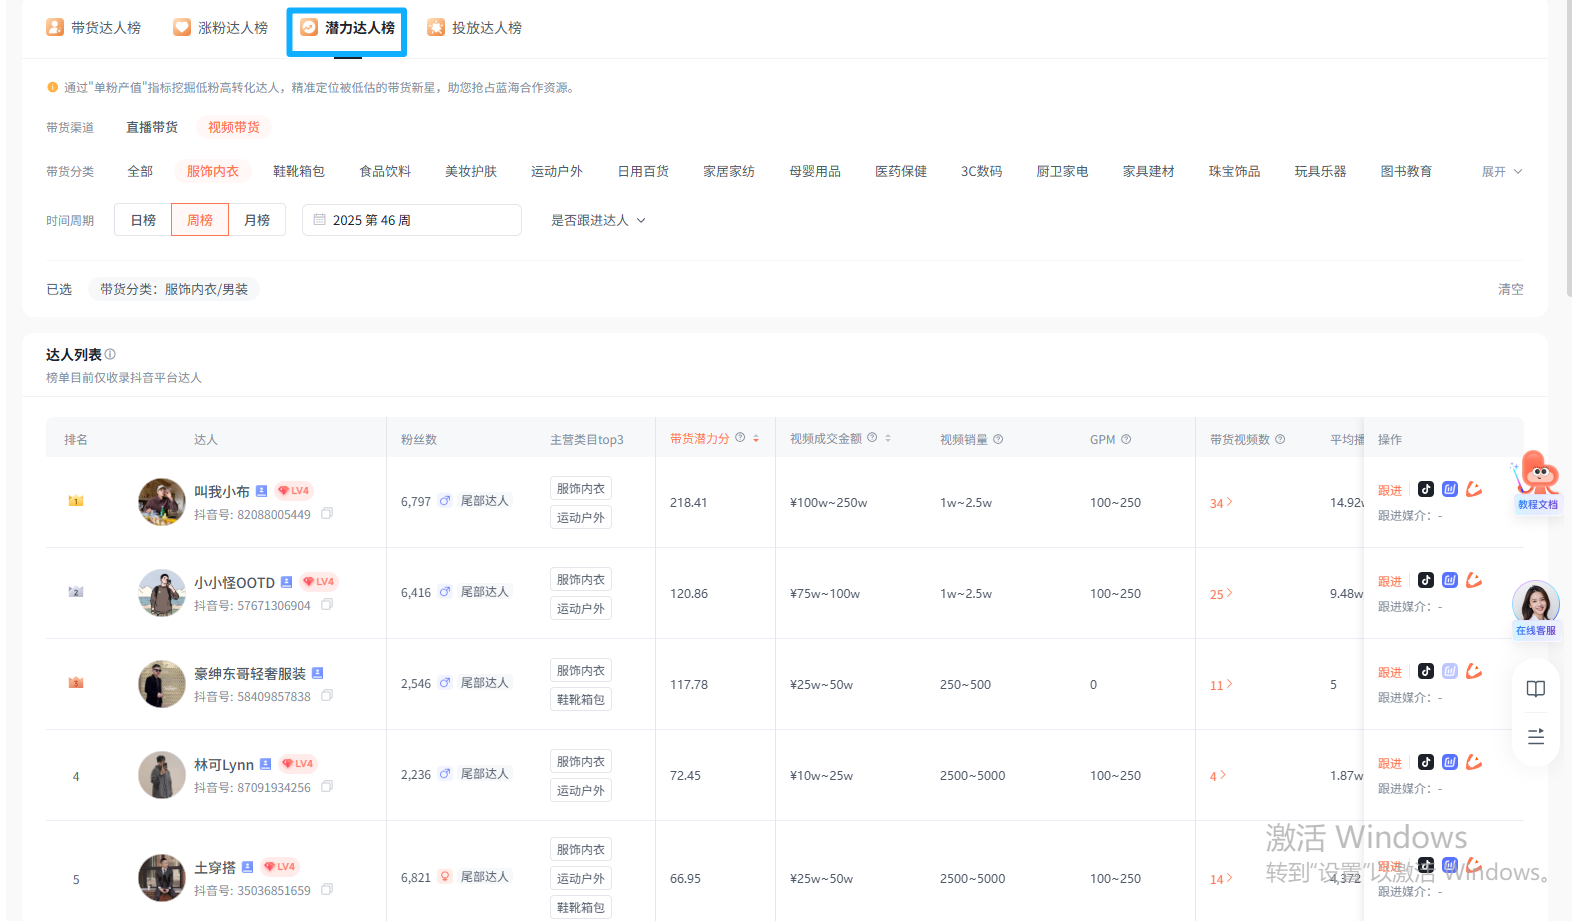Open the 教程文档 mascot icon
Viewport: 1572px width, 921px height.
tap(1537, 476)
